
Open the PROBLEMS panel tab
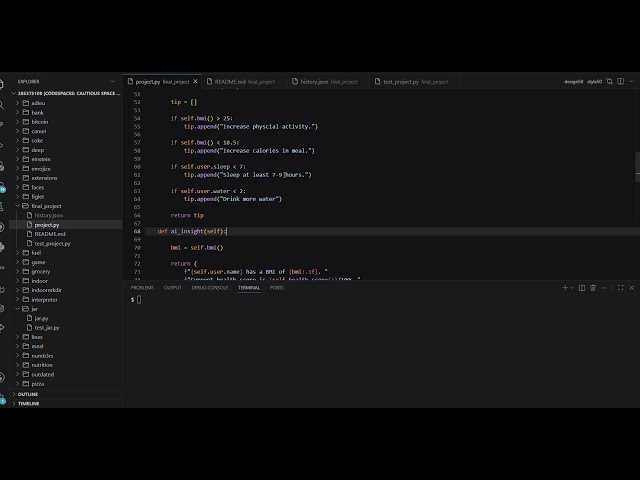point(142,288)
